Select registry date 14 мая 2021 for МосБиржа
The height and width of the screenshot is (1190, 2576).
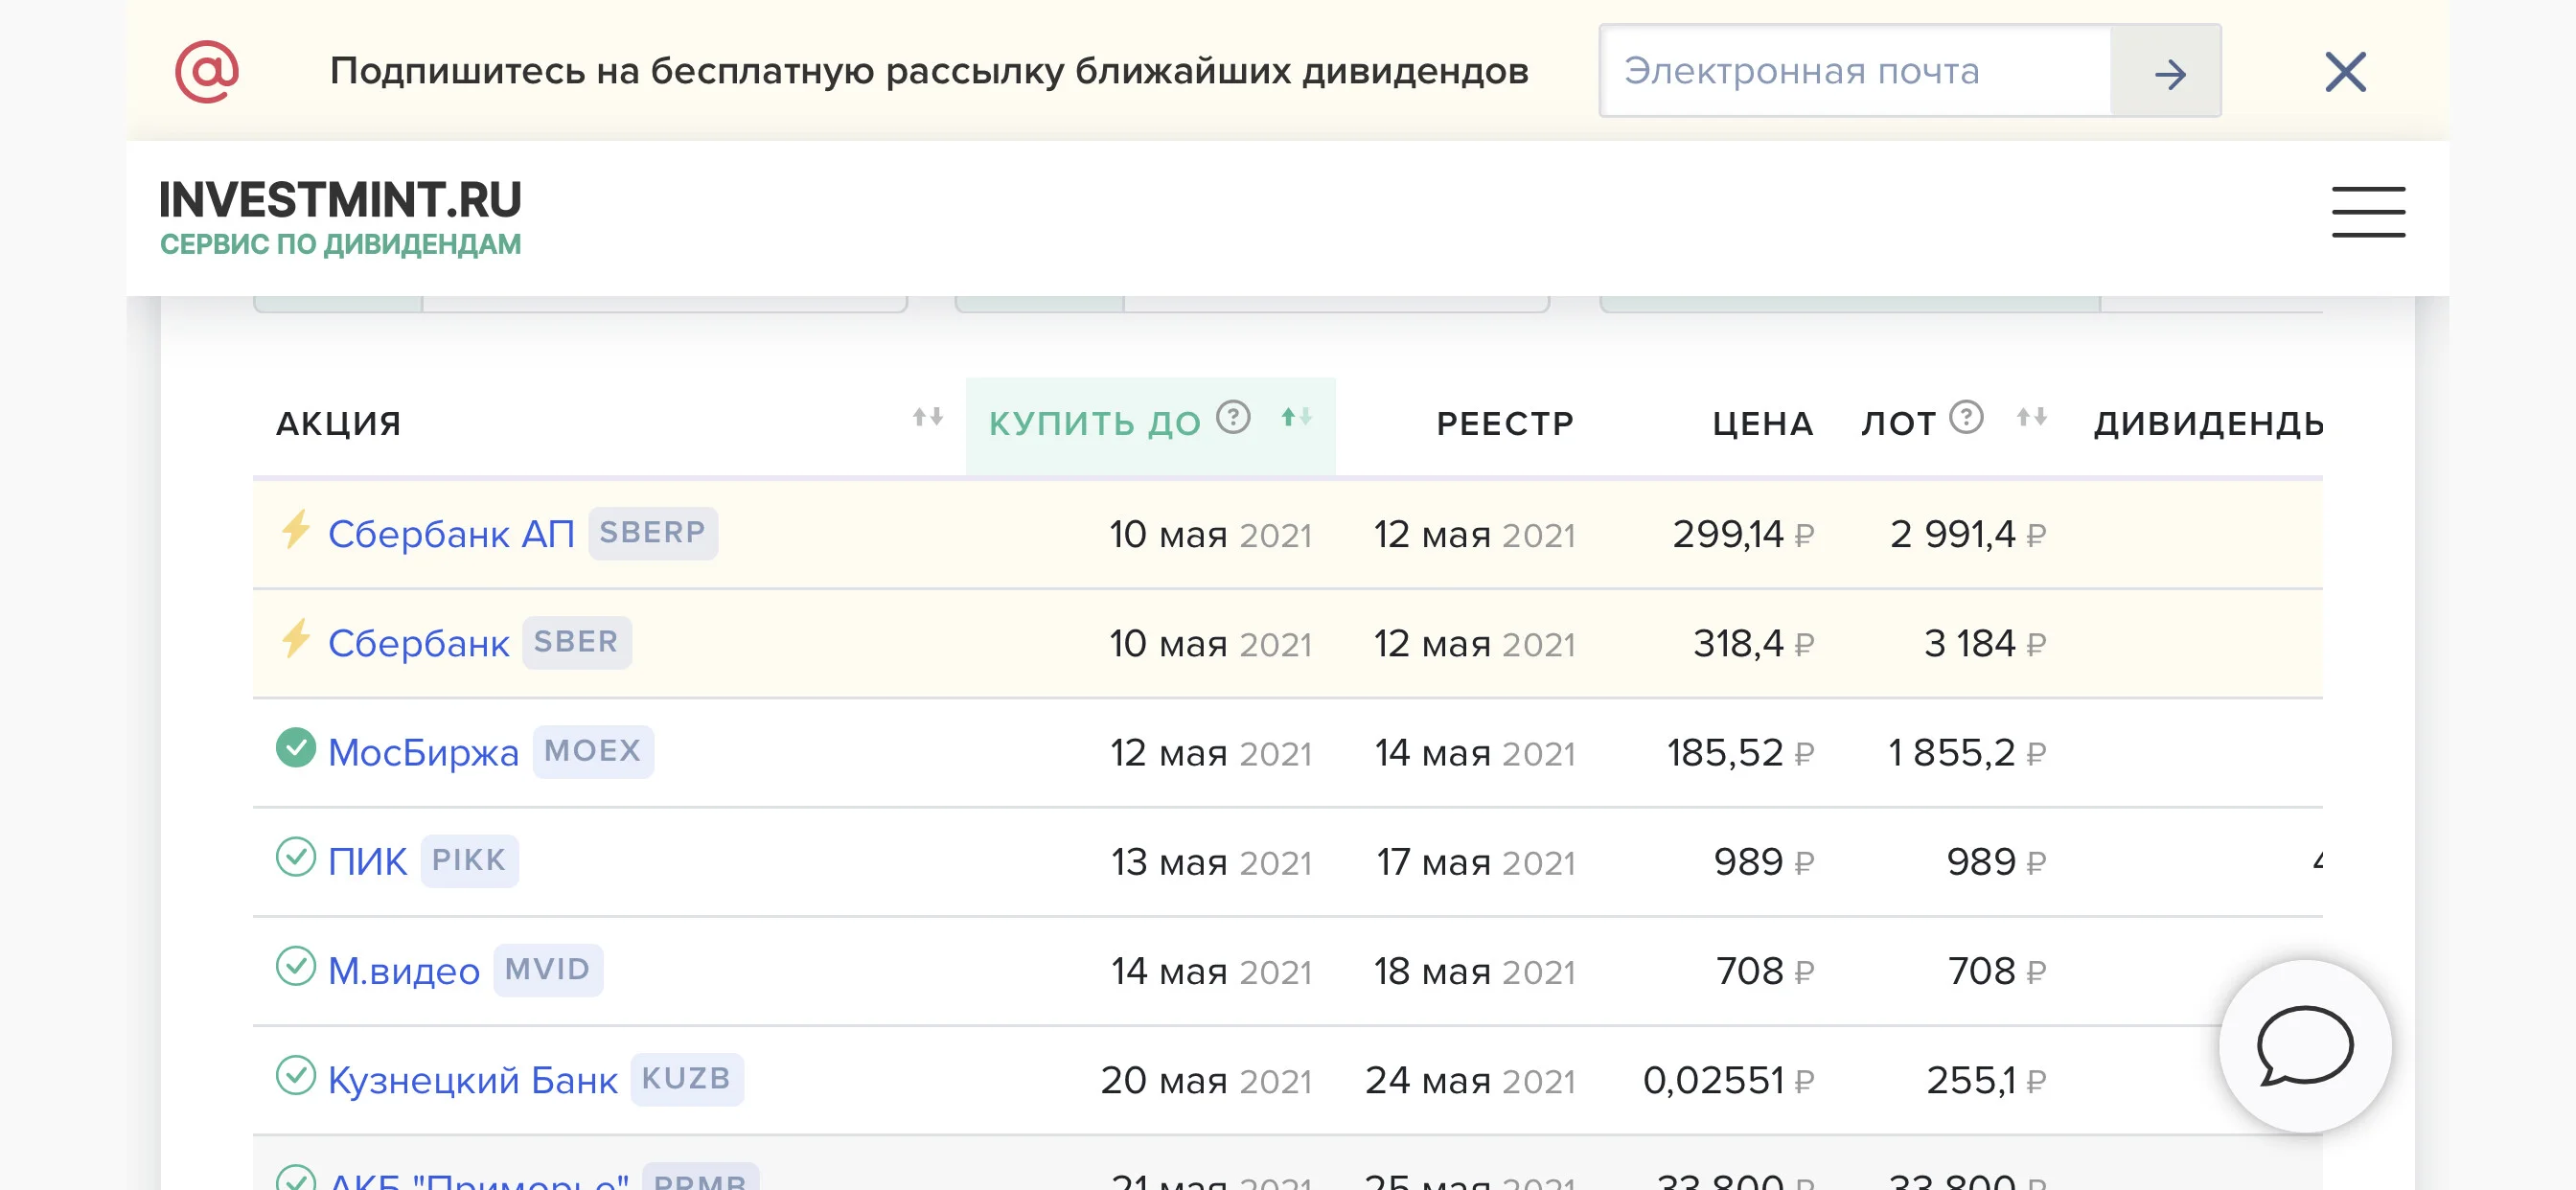point(1474,752)
